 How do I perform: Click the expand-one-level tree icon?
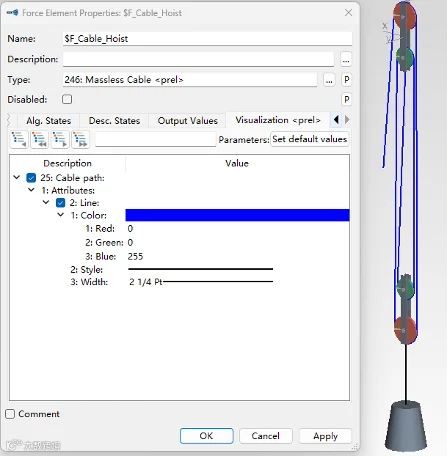click(x=60, y=139)
